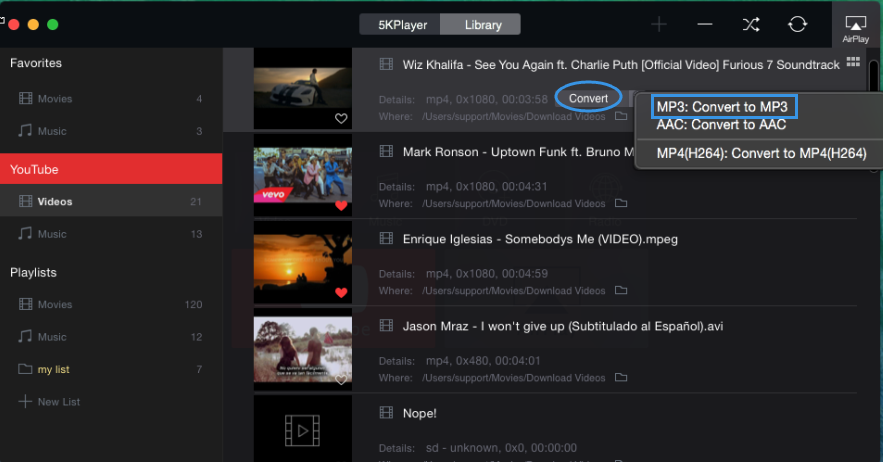The height and width of the screenshot is (462, 883).
Task: Click film icon beside Jason Mraz title
Action: click(x=386, y=325)
